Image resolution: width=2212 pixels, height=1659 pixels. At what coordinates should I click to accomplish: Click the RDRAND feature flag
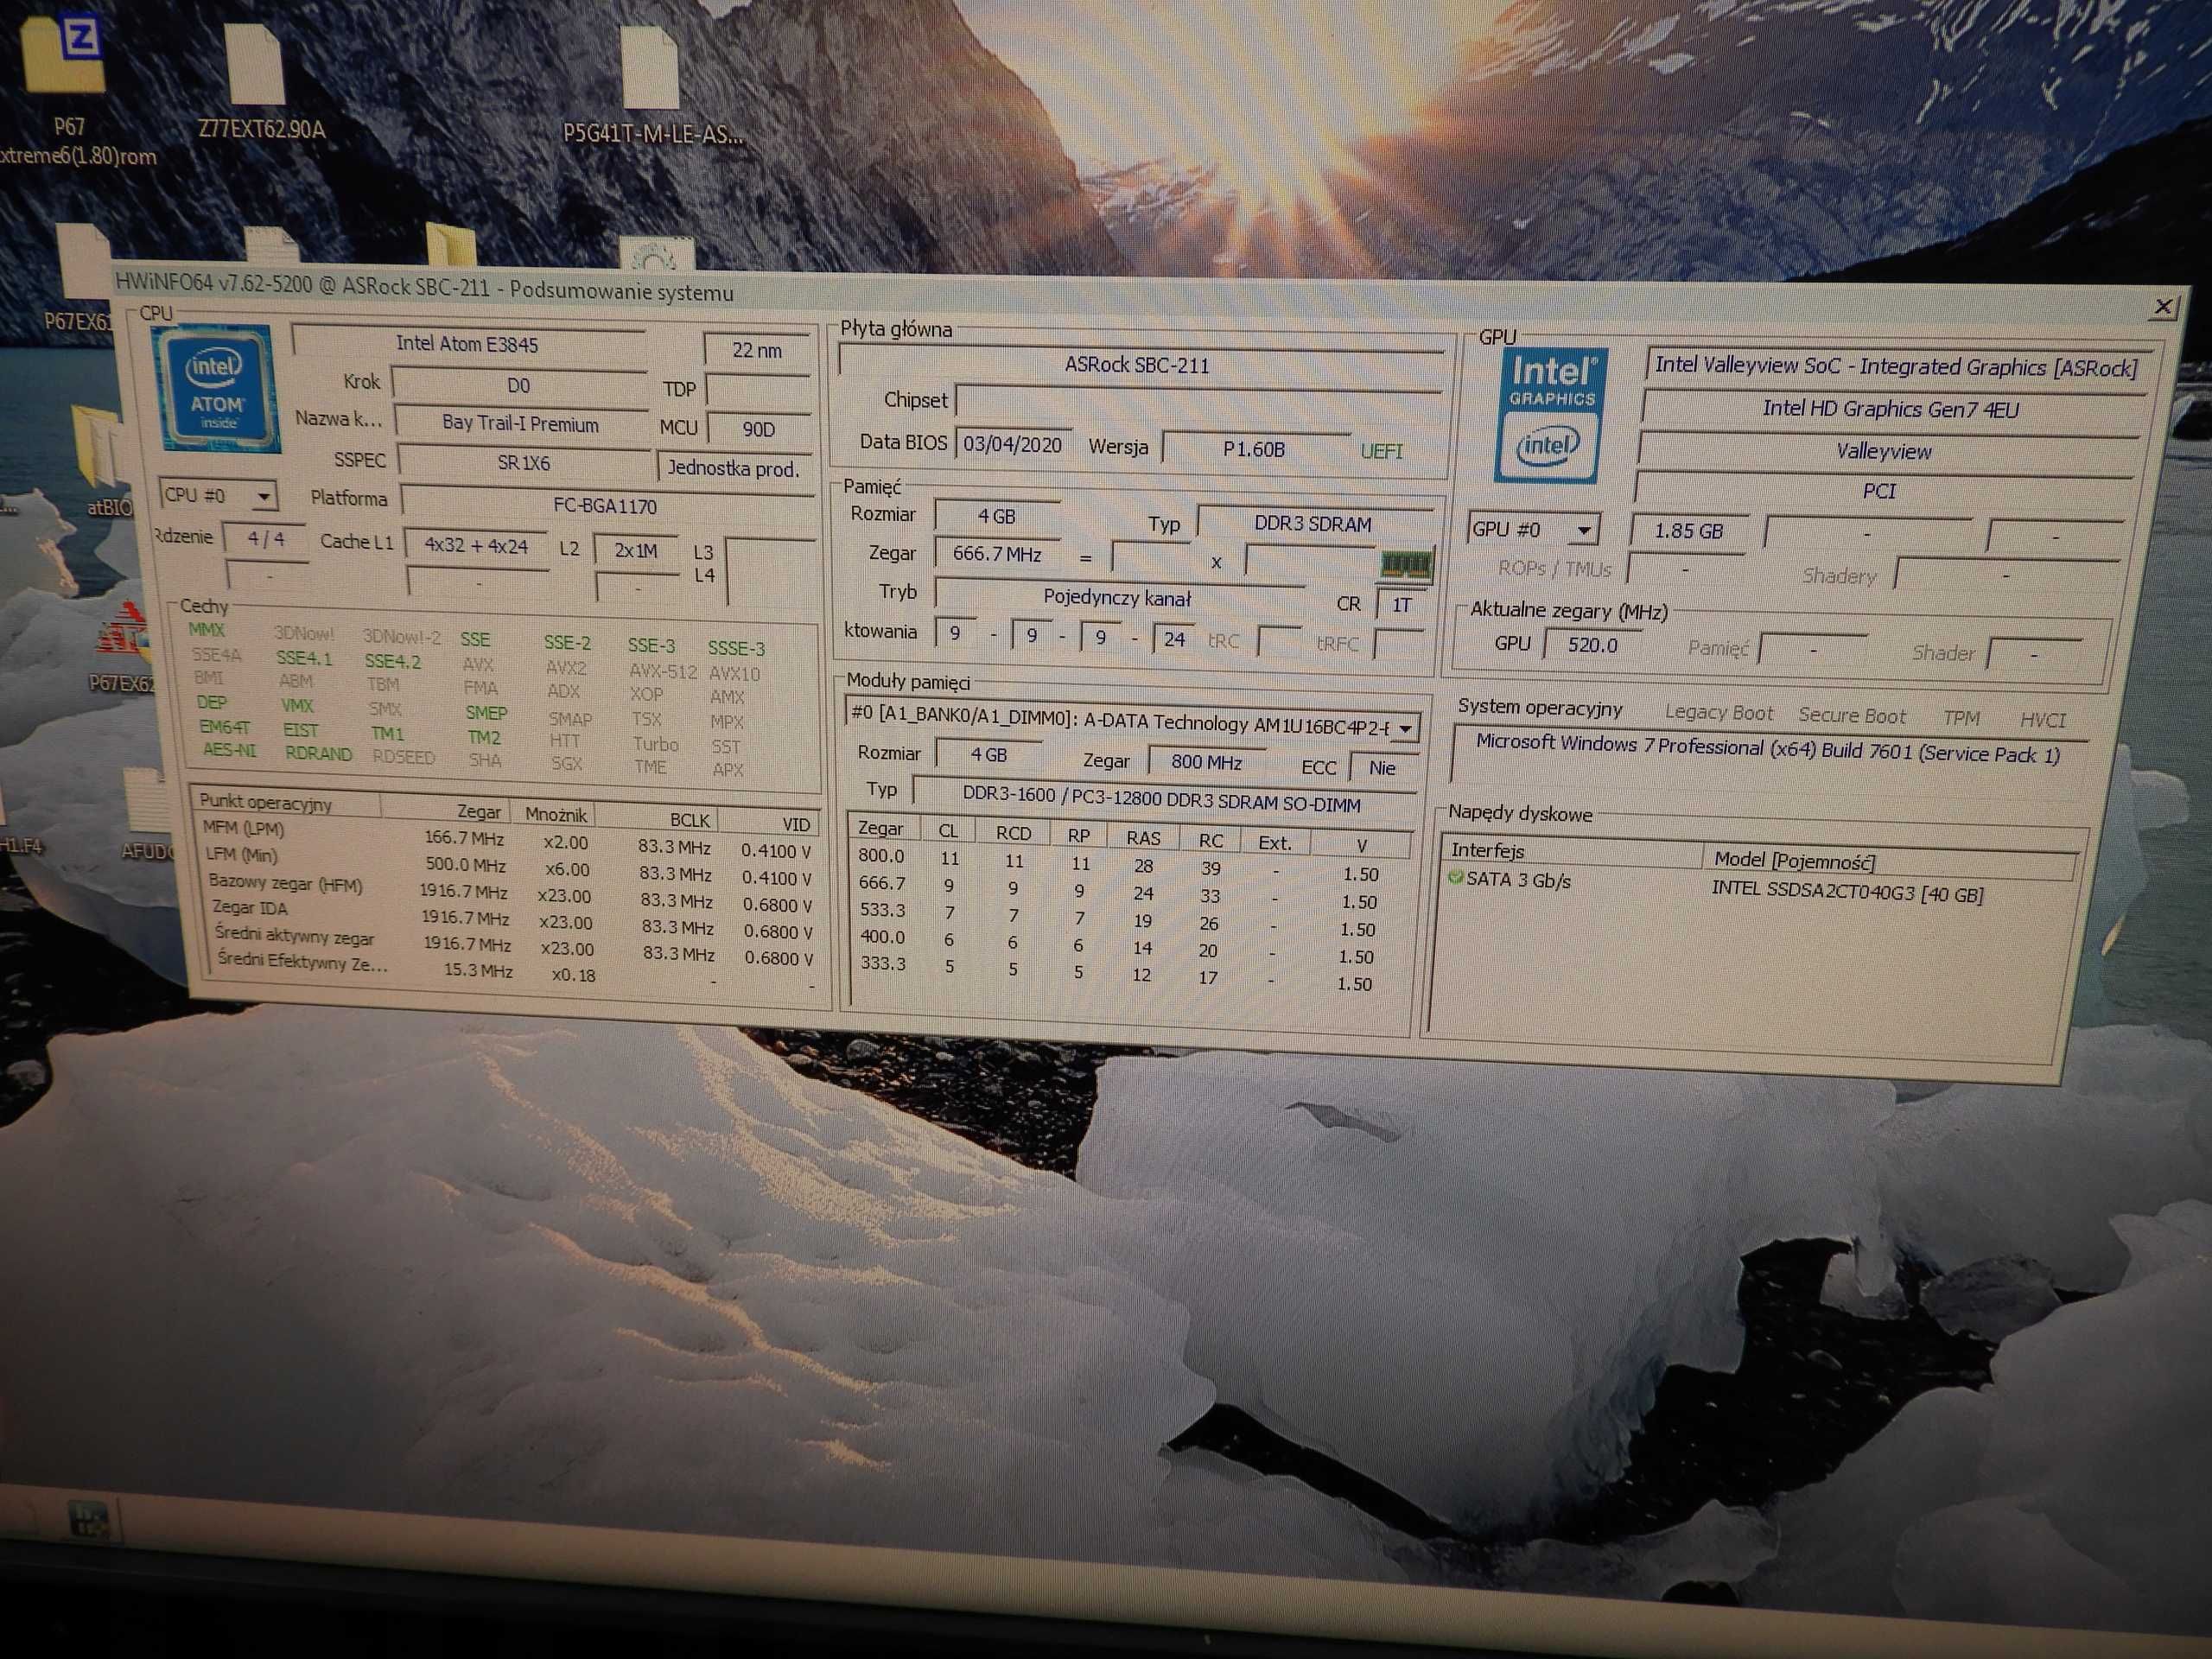click(318, 754)
